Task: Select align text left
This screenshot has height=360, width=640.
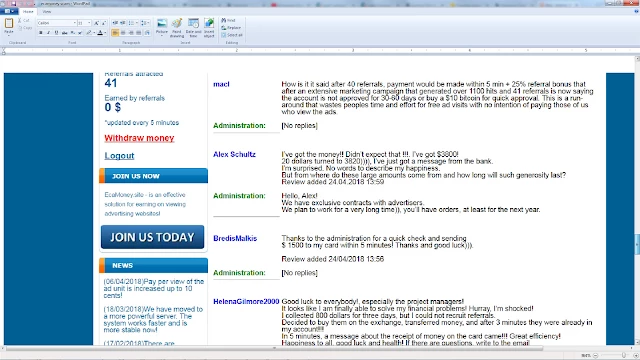Action: 115,33
